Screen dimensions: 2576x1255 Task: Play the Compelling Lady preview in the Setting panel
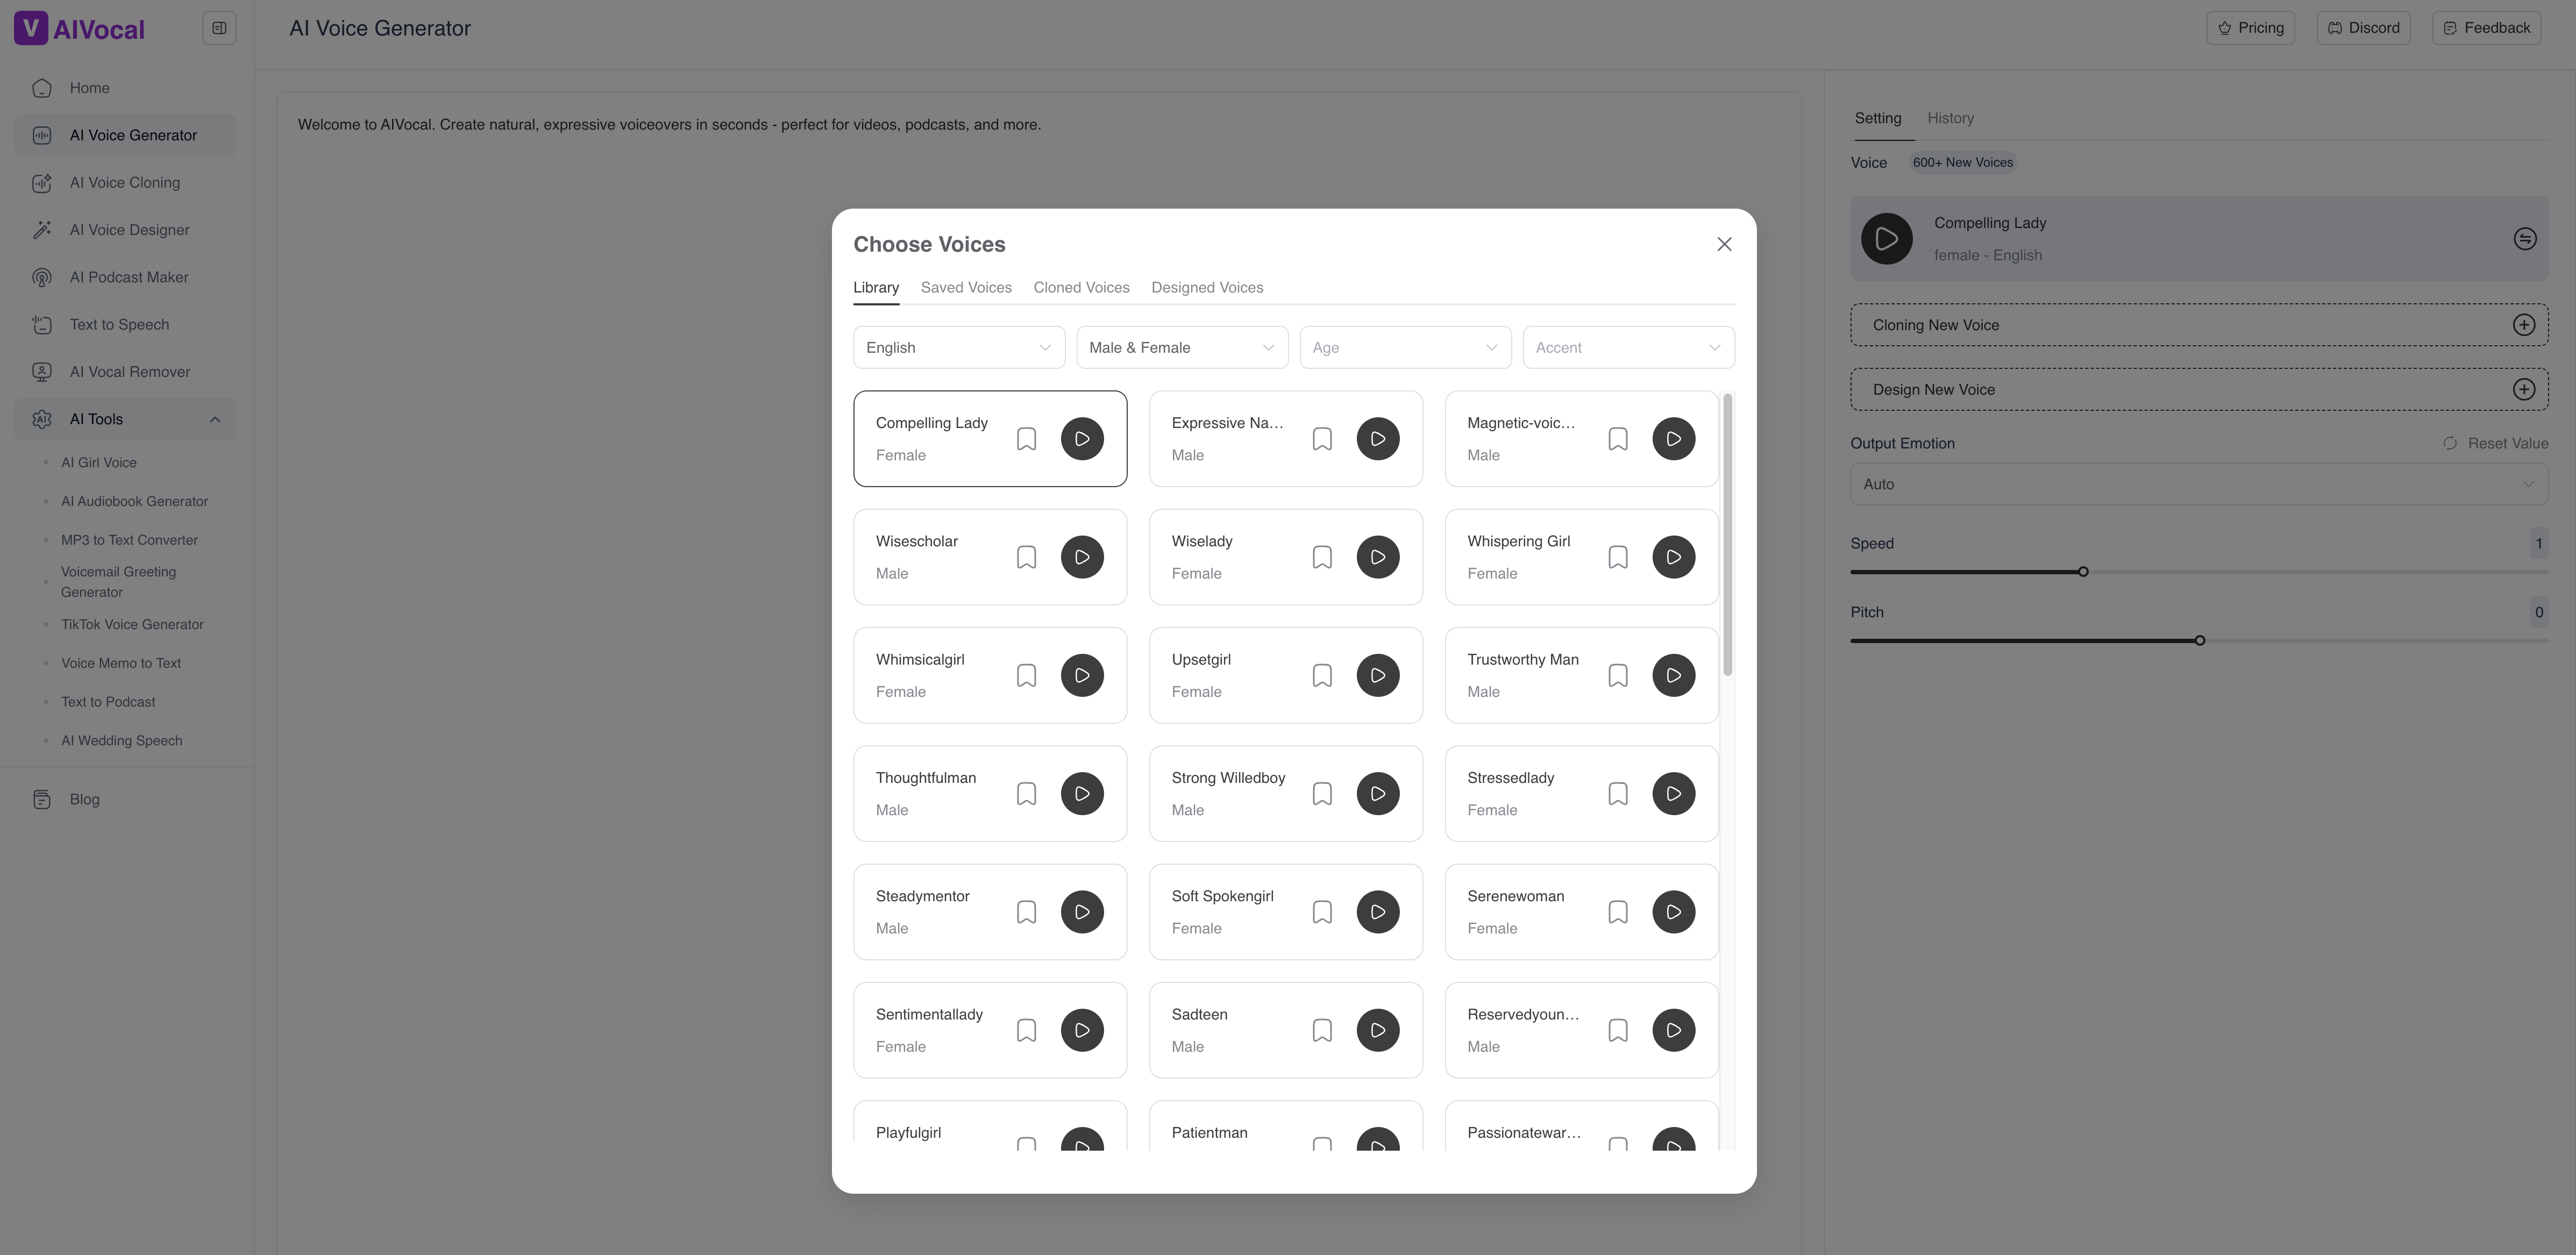[x=1886, y=239]
